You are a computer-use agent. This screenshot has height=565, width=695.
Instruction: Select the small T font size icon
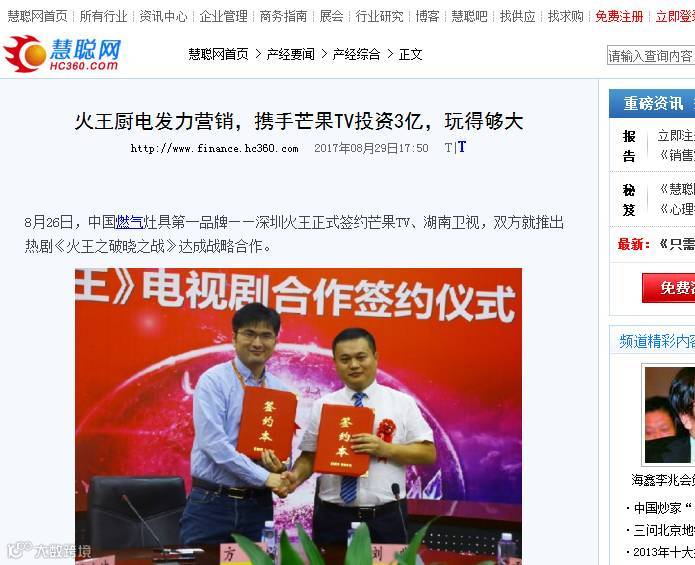tap(448, 148)
